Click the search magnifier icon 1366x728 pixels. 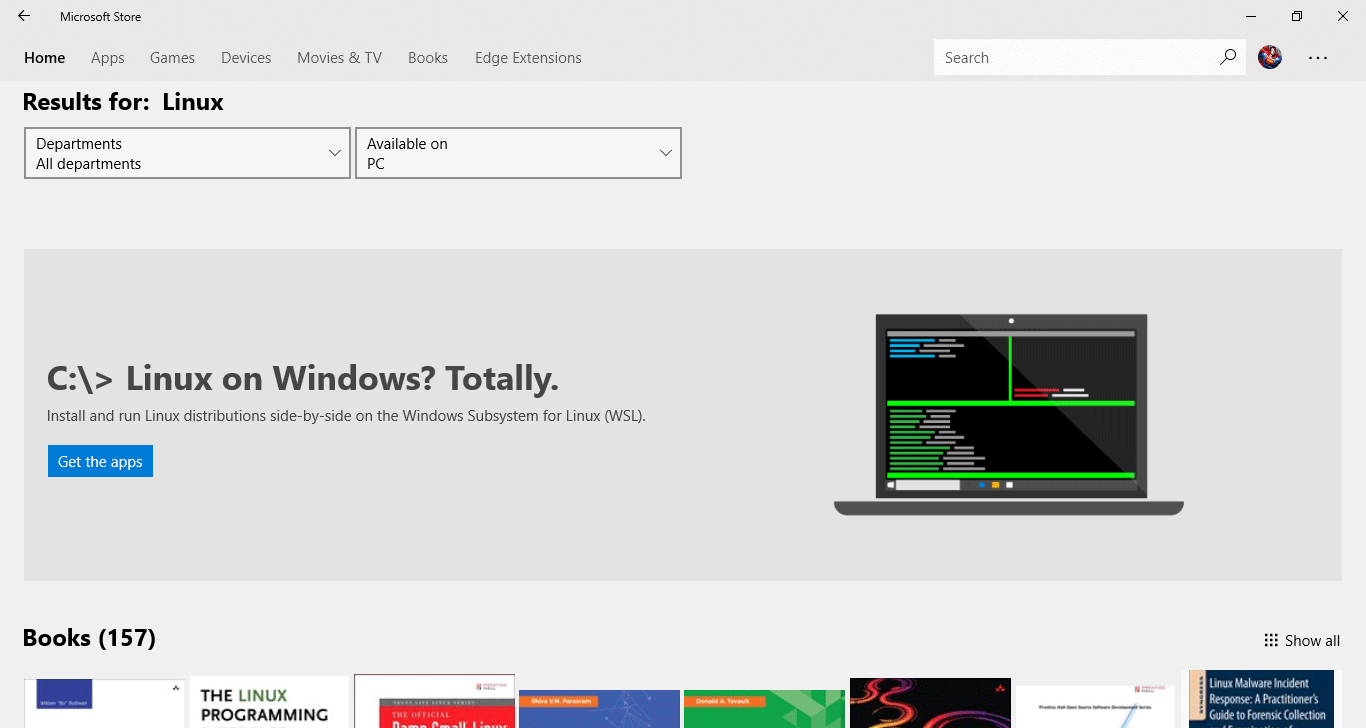click(x=1228, y=57)
